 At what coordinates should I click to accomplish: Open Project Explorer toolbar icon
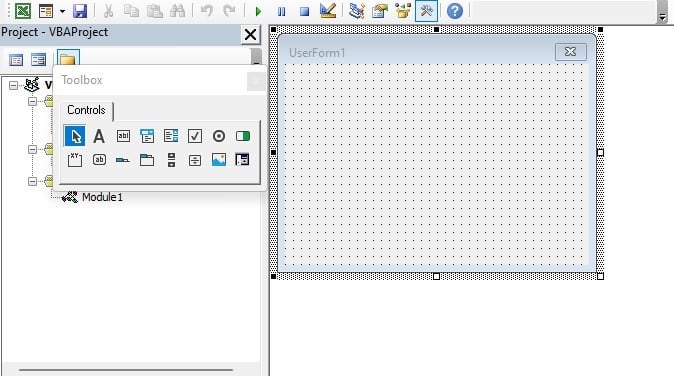[356, 11]
